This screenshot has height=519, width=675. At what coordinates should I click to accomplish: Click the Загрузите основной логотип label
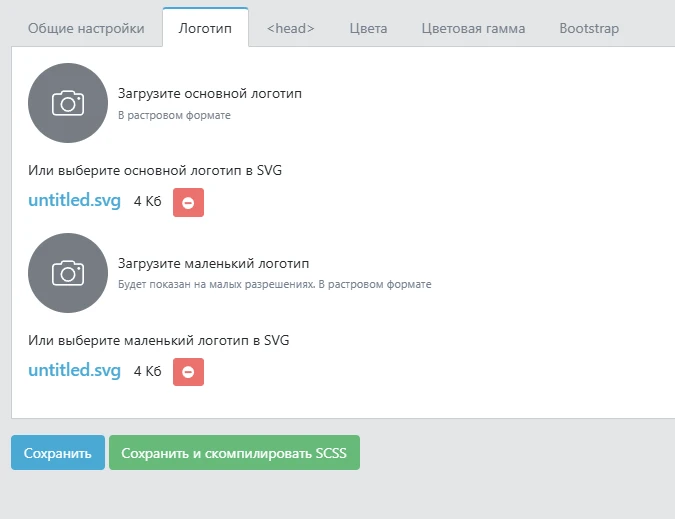click(209, 94)
